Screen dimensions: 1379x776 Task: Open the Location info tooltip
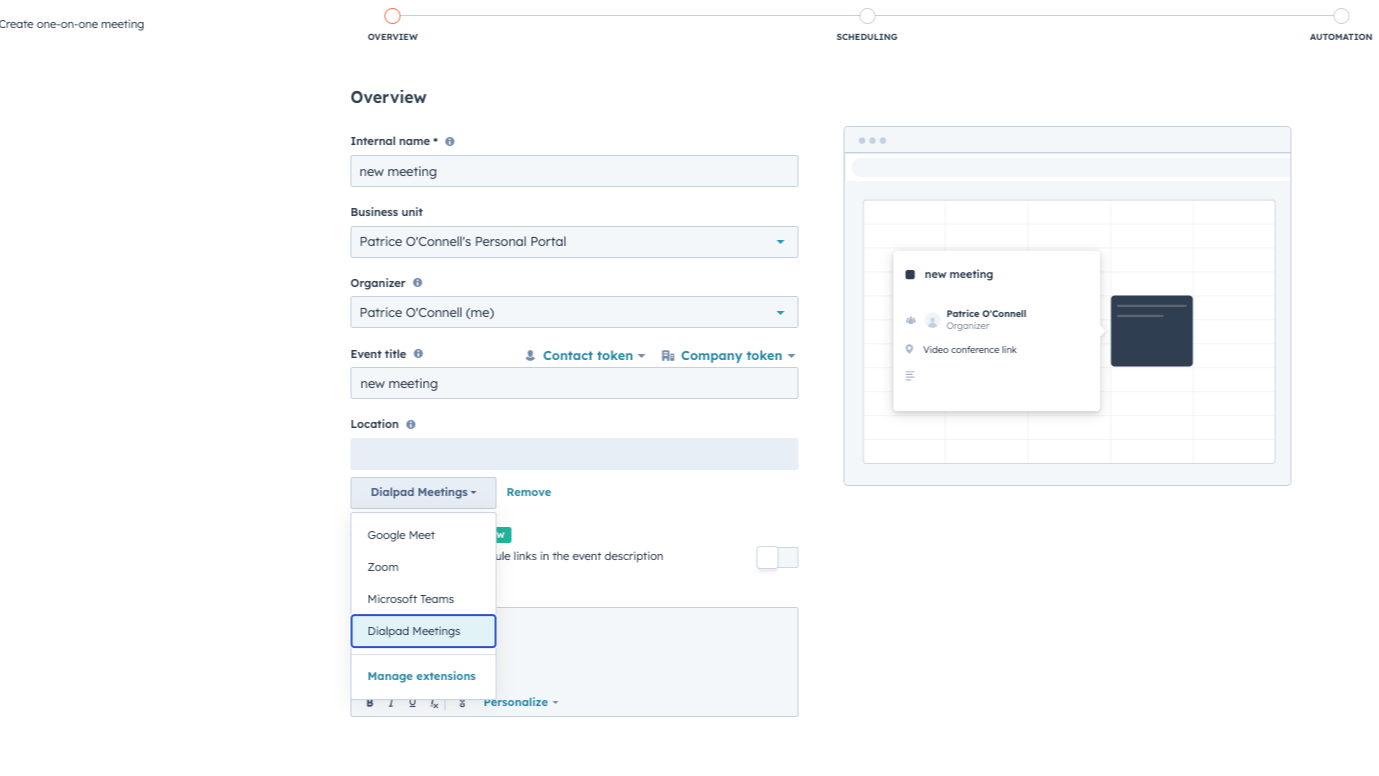coord(407,424)
